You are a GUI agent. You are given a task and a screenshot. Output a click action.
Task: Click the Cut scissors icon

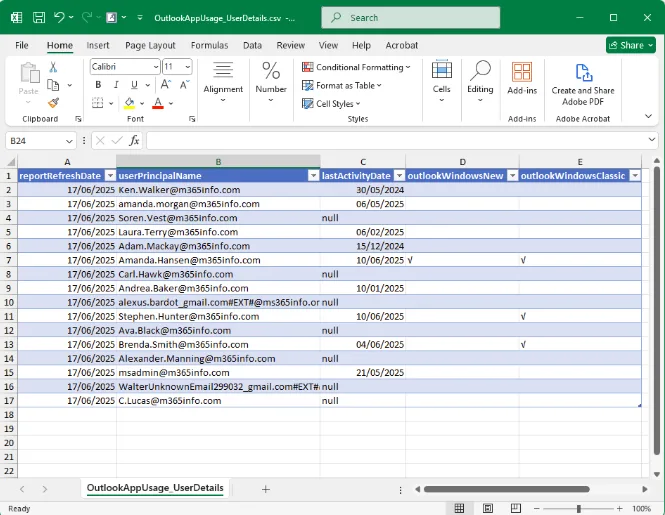pos(54,67)
